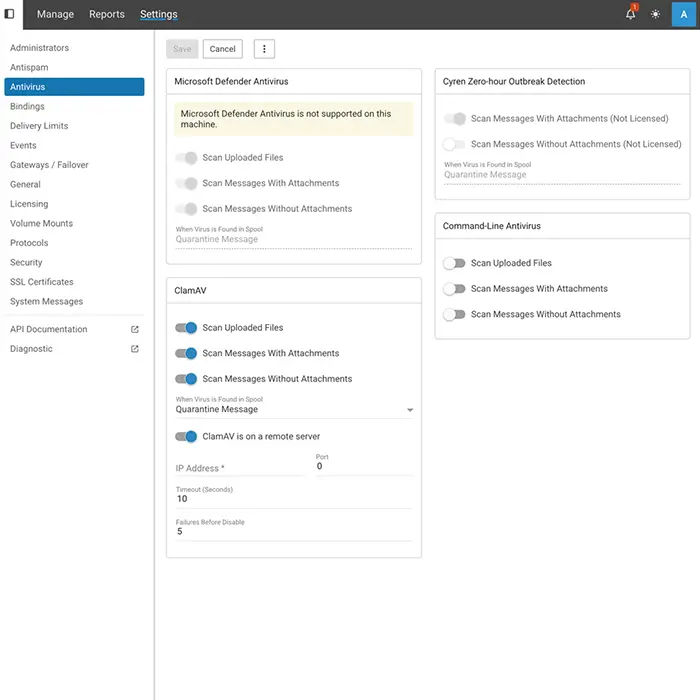Image resolution: width=700 pixels, height=700 pixels.
Task: Click the Microsoft Defender Antivirus card title
Action: point(231,81)
